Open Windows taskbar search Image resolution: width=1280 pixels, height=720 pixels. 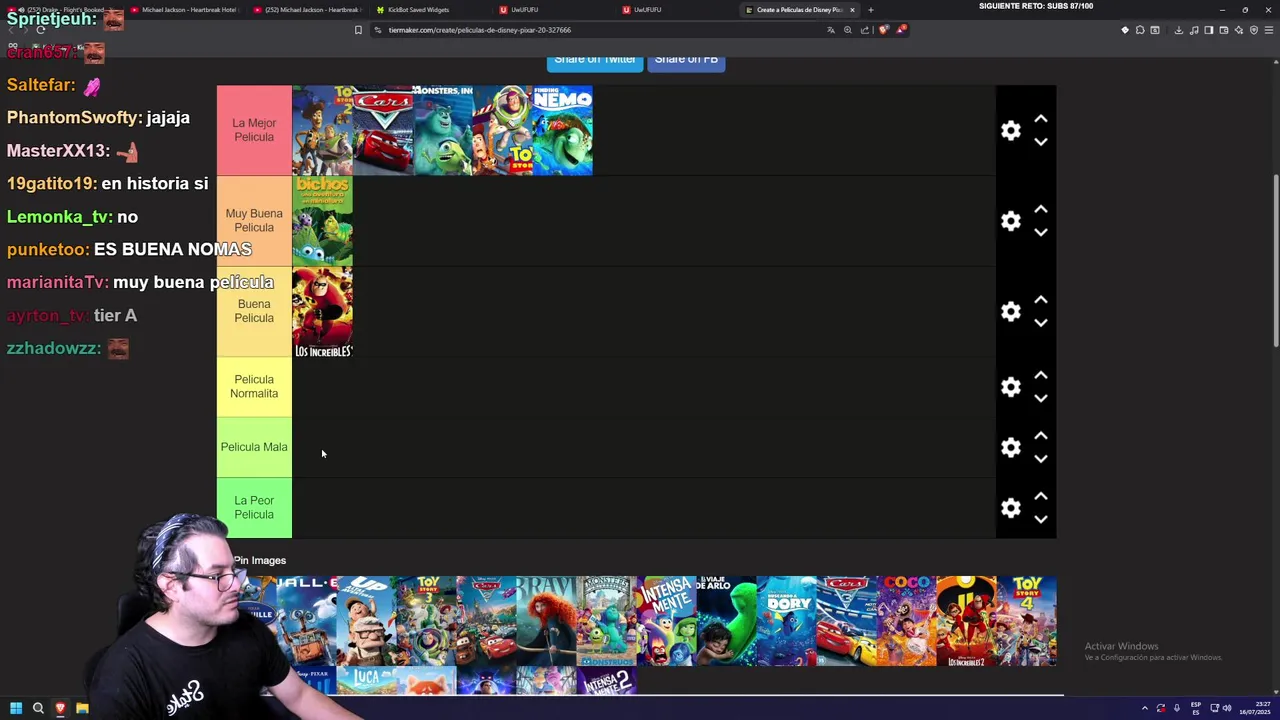tap(38, 708)
